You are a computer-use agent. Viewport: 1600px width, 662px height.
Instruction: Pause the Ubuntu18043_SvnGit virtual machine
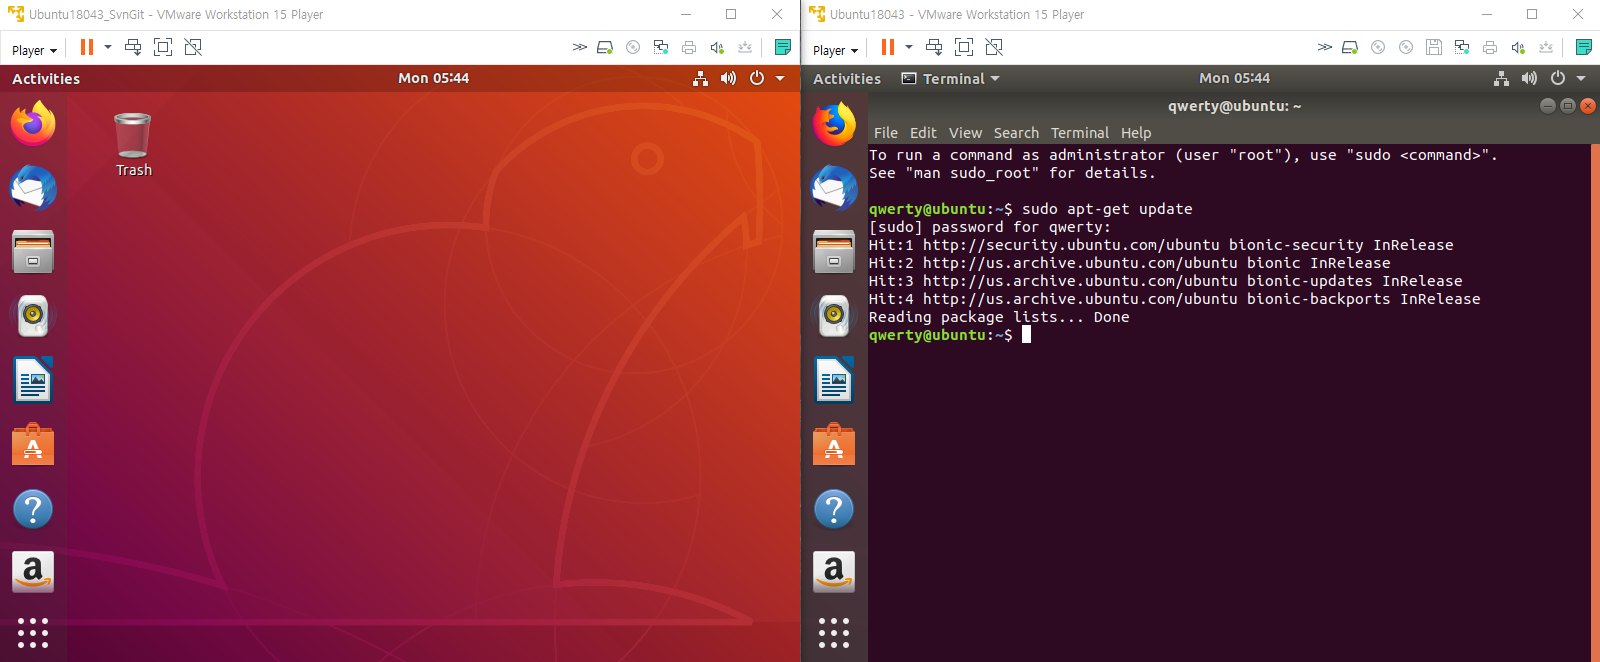(x=87, y=47)
